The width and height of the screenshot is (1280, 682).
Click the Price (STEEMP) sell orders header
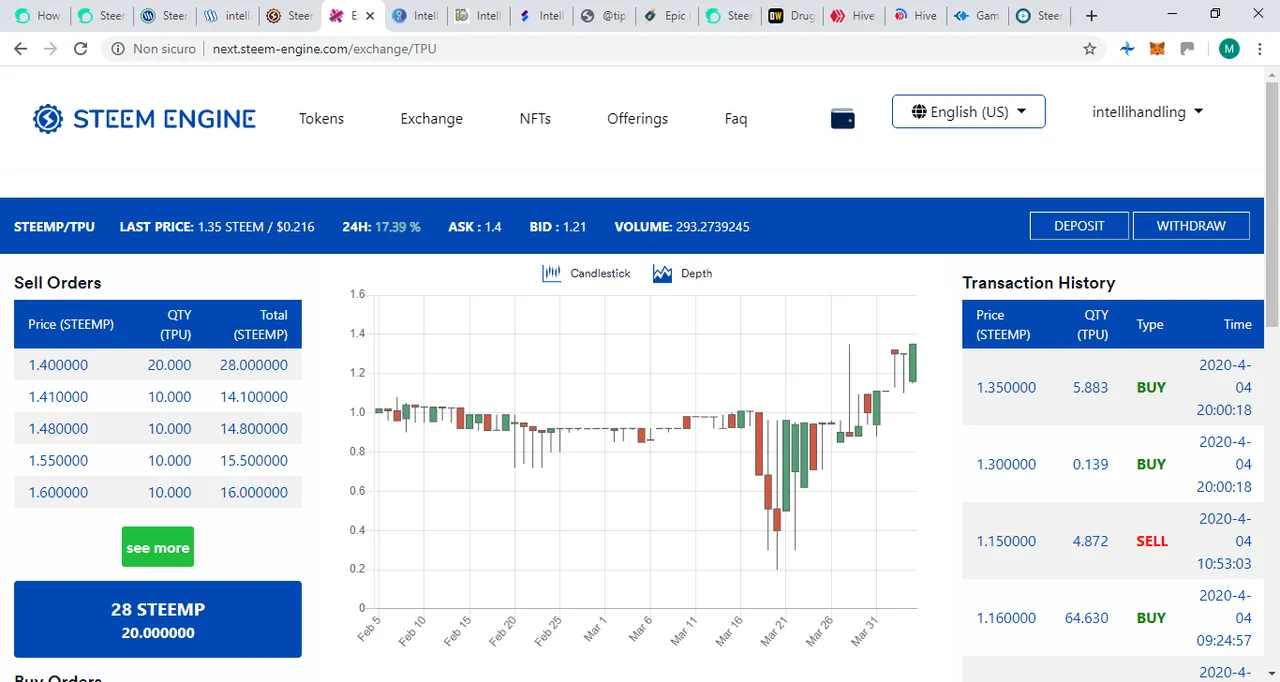[71, 324]
